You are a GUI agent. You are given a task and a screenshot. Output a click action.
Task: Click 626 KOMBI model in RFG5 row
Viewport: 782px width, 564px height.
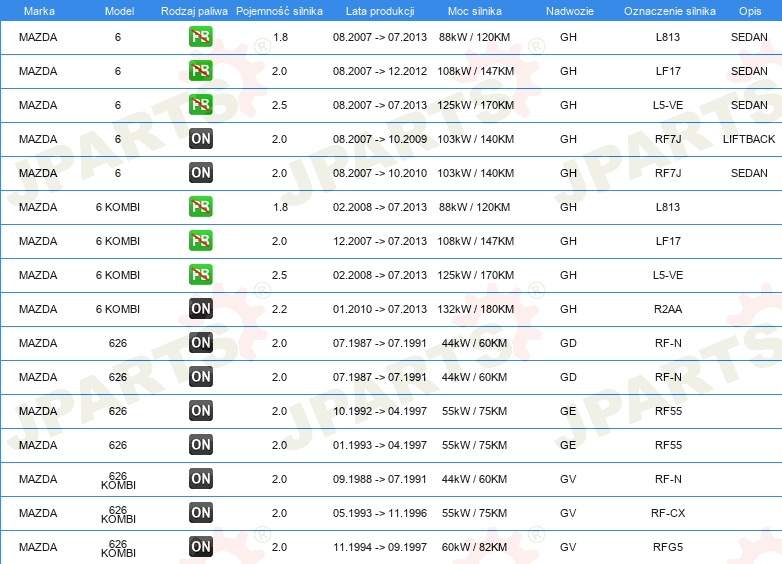[118, 548]
